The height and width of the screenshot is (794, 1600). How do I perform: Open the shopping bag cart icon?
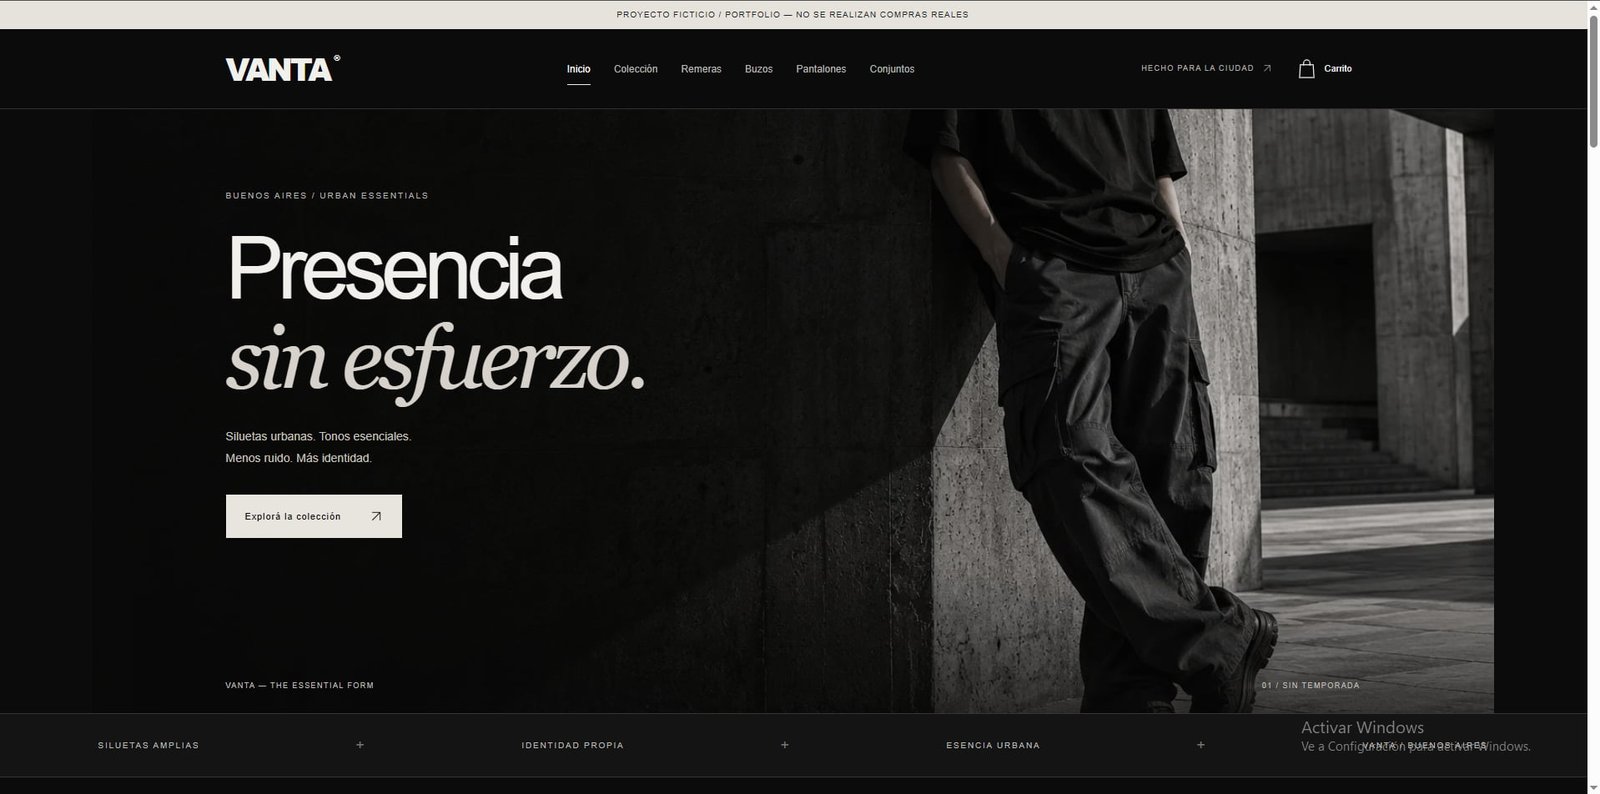(1306, 69)
